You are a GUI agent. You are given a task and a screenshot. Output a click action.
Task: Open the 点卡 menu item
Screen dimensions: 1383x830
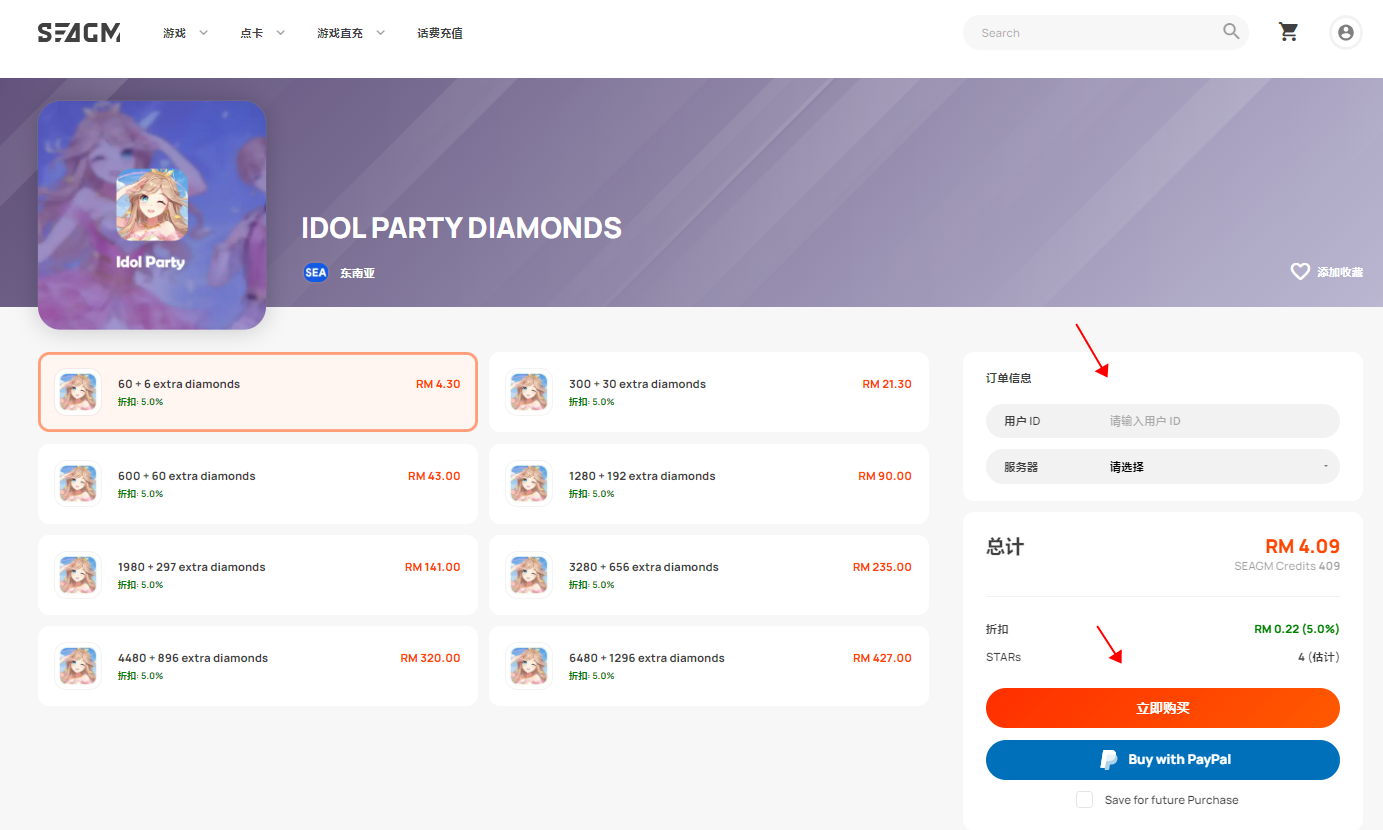[252, 33]
